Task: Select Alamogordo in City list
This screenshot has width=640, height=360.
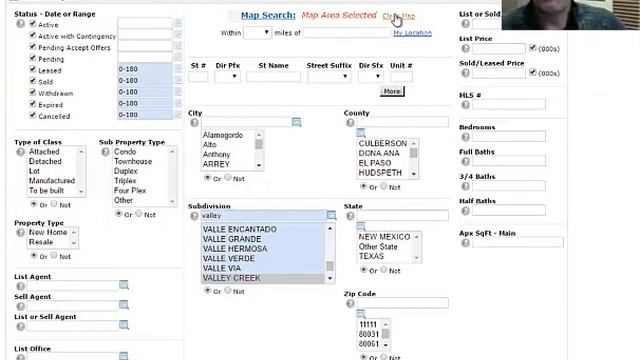Action: [x=222, y=135]
